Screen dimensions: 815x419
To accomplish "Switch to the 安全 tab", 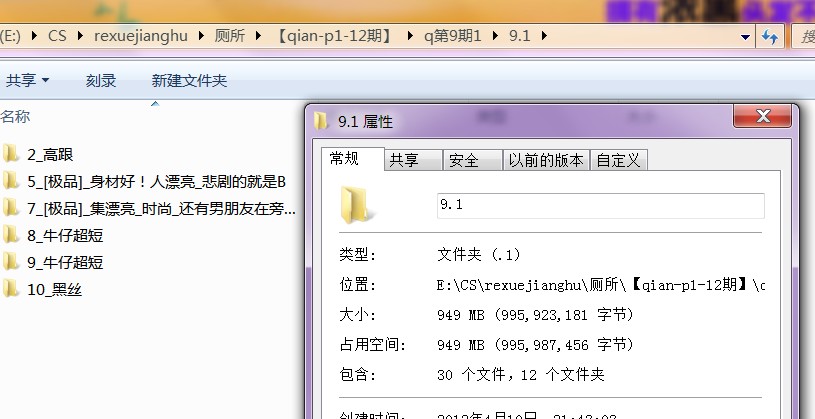I will pyautogui.click(x=463, y=160).
